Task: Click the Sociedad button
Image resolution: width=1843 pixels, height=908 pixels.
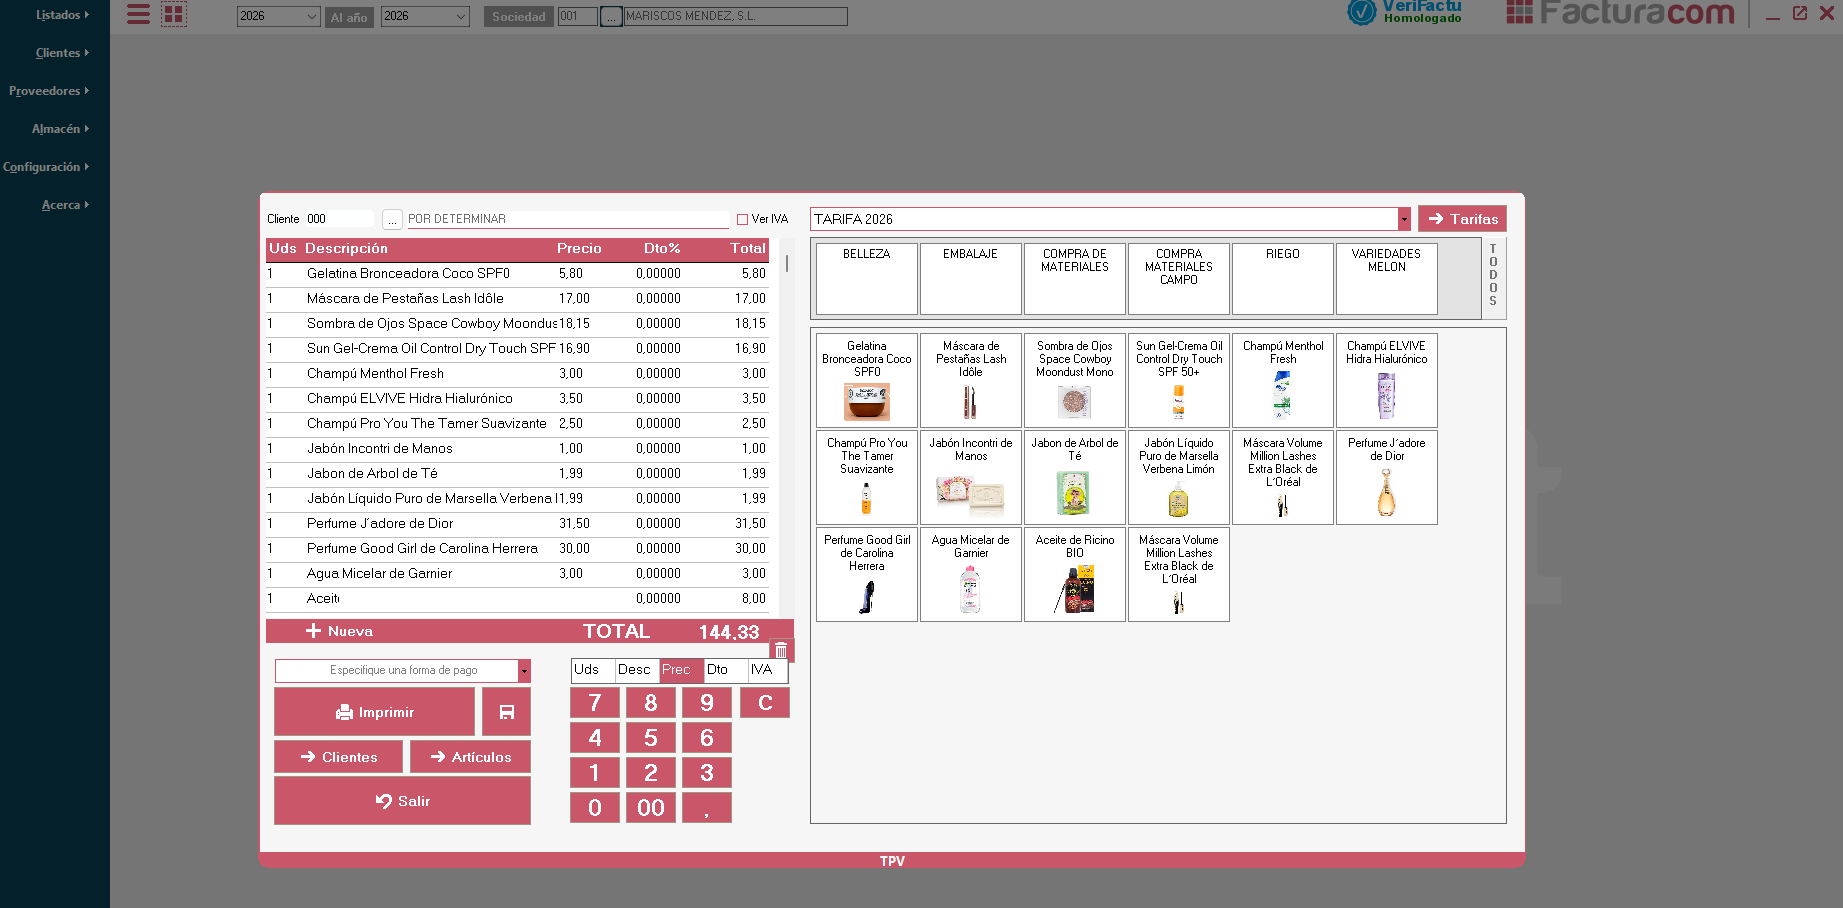Action: point(519,17)
